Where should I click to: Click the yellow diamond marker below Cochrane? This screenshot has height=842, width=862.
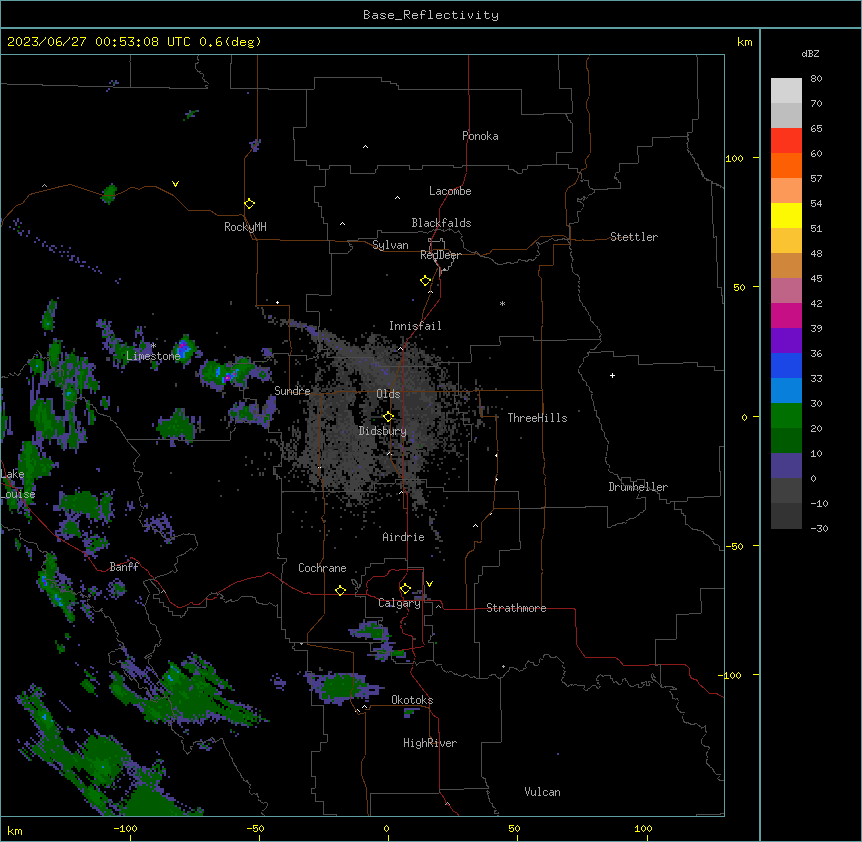click(x=340, y=590)
